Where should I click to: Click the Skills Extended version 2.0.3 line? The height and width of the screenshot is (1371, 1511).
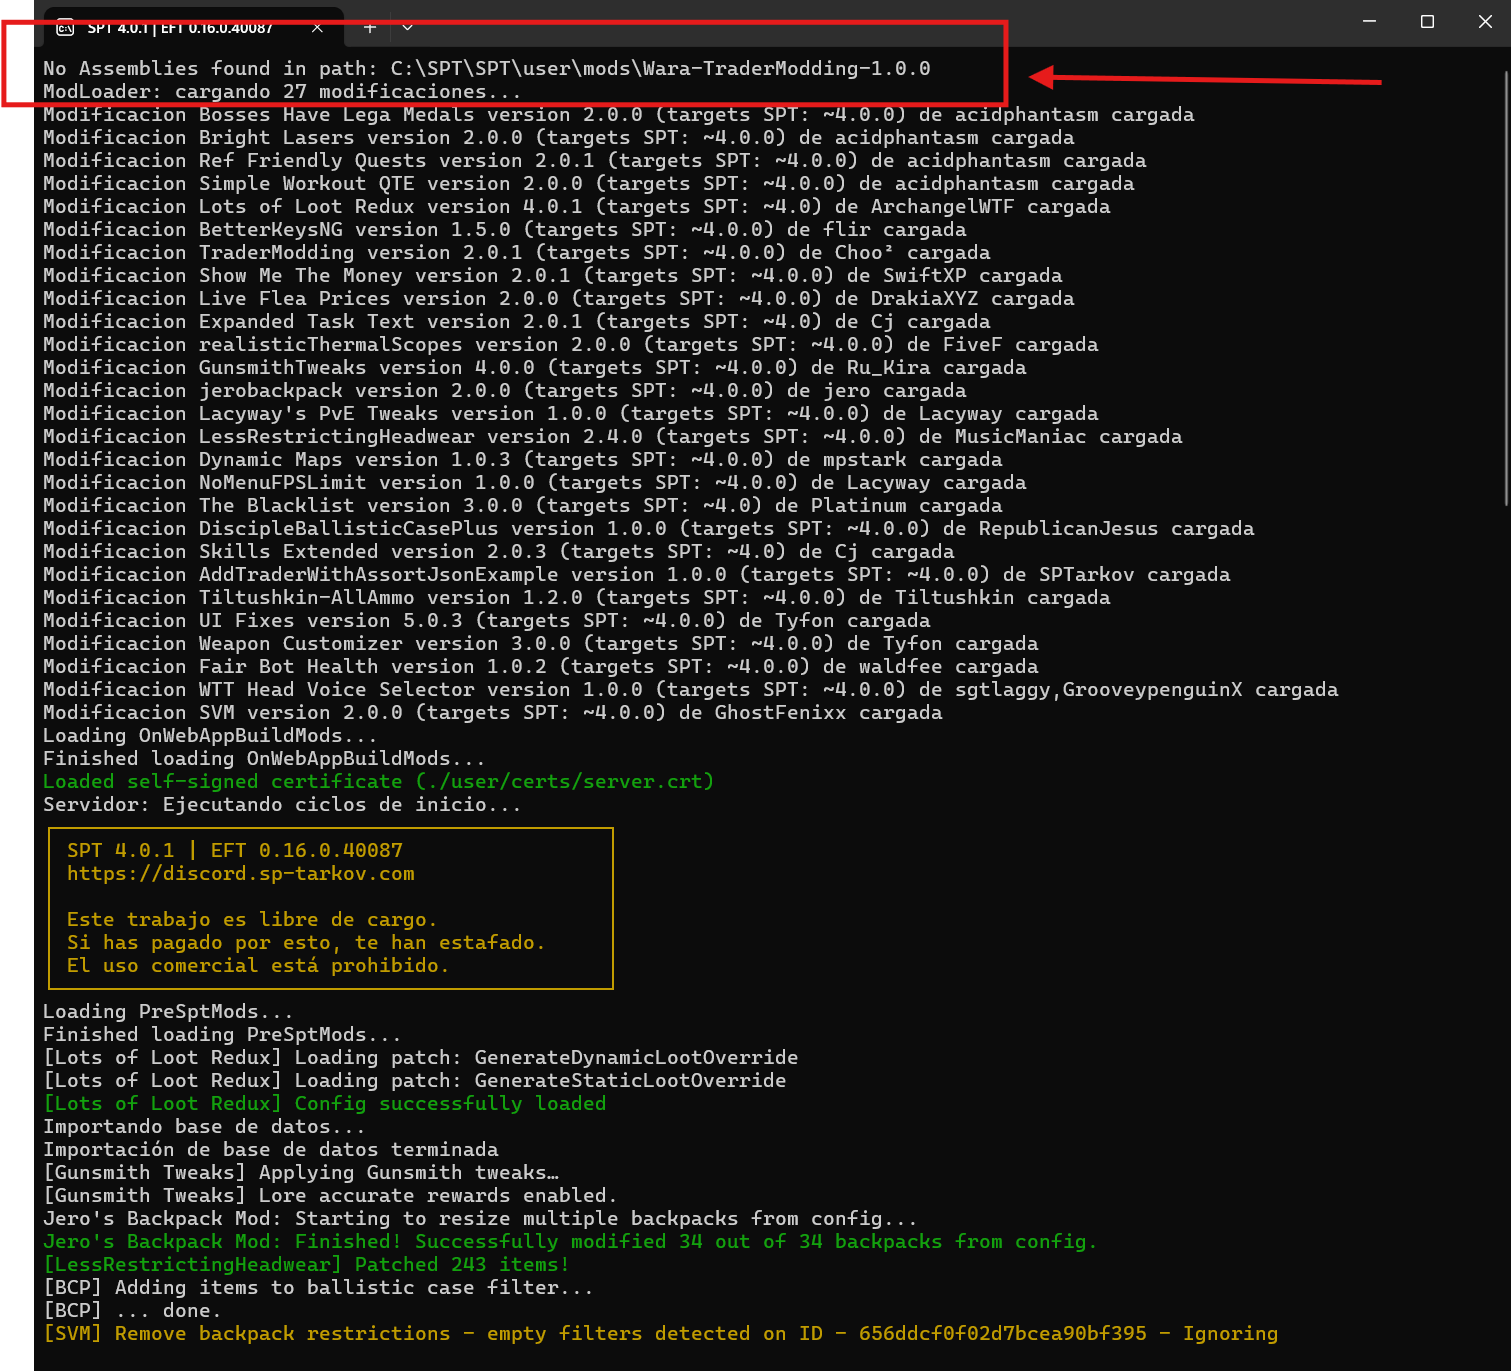tap(498, 551)
